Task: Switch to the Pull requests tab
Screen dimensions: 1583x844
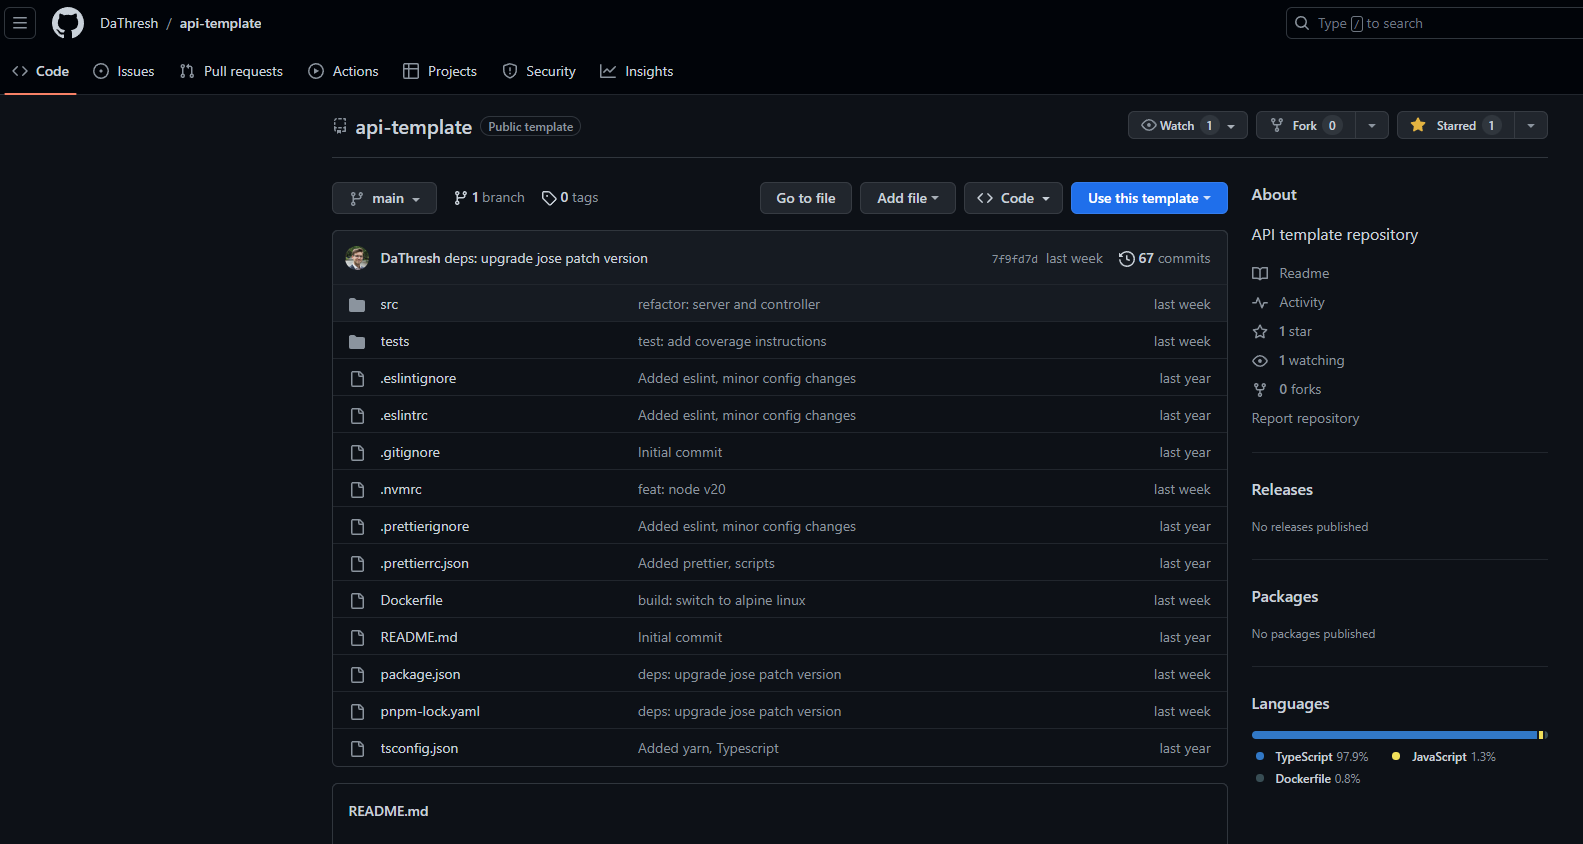Action: tap(231, 72)
